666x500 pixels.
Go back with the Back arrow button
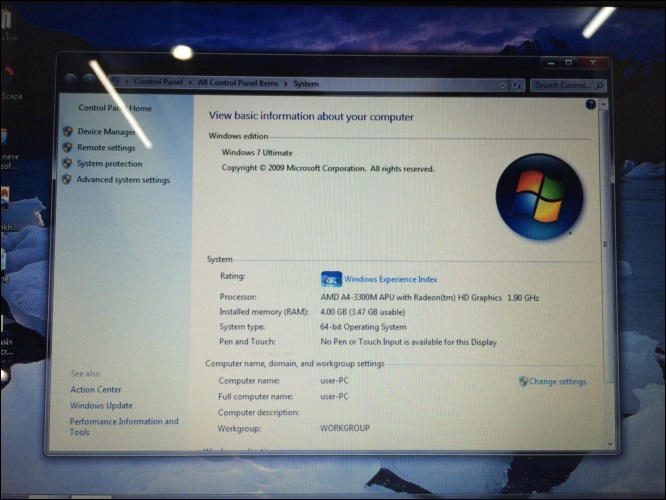(x=70, y=79)
